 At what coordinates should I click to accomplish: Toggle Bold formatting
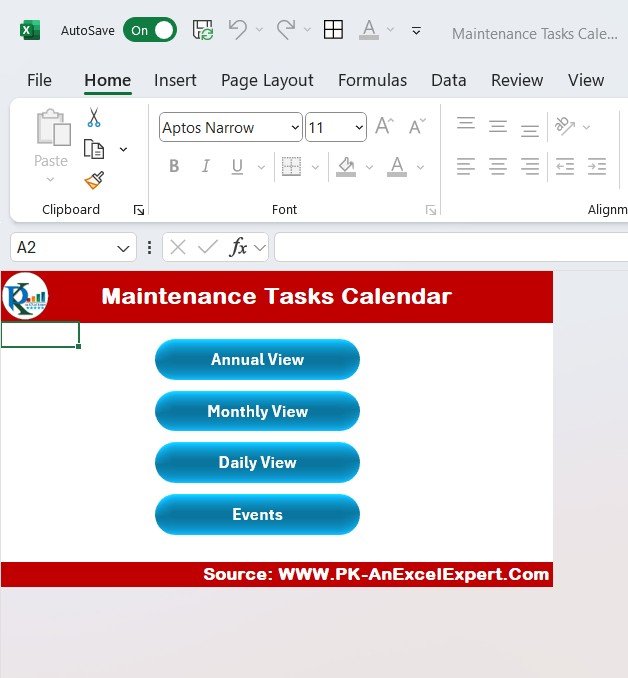point(174,166)
